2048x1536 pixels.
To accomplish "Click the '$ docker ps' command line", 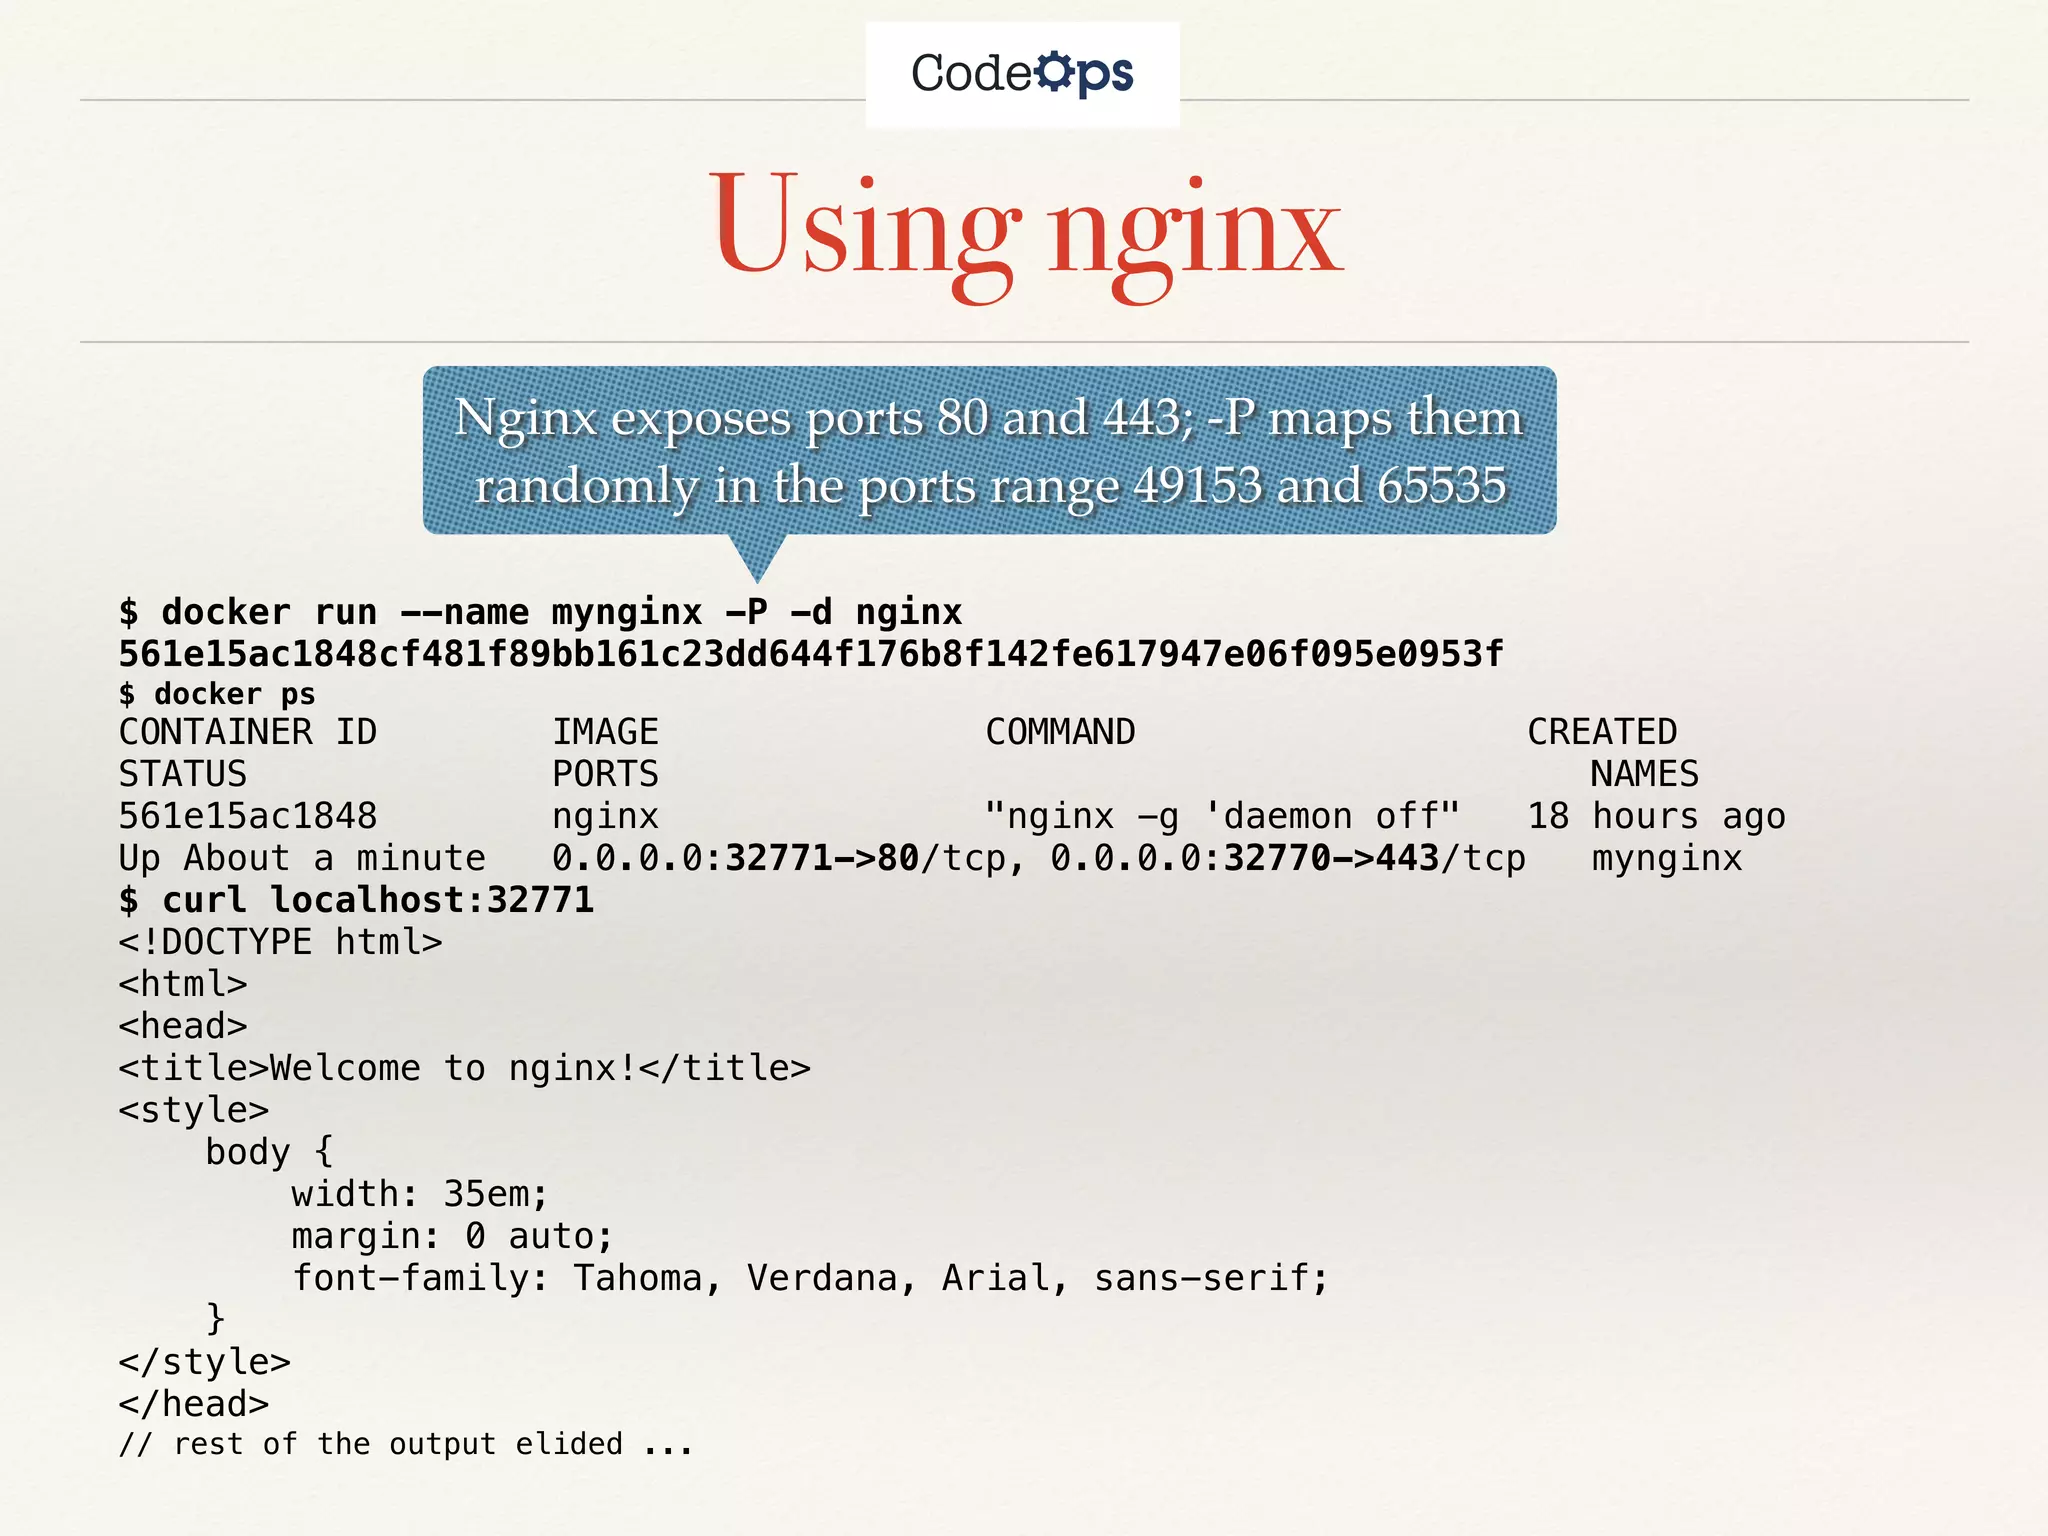I will [x=217, y=694].
